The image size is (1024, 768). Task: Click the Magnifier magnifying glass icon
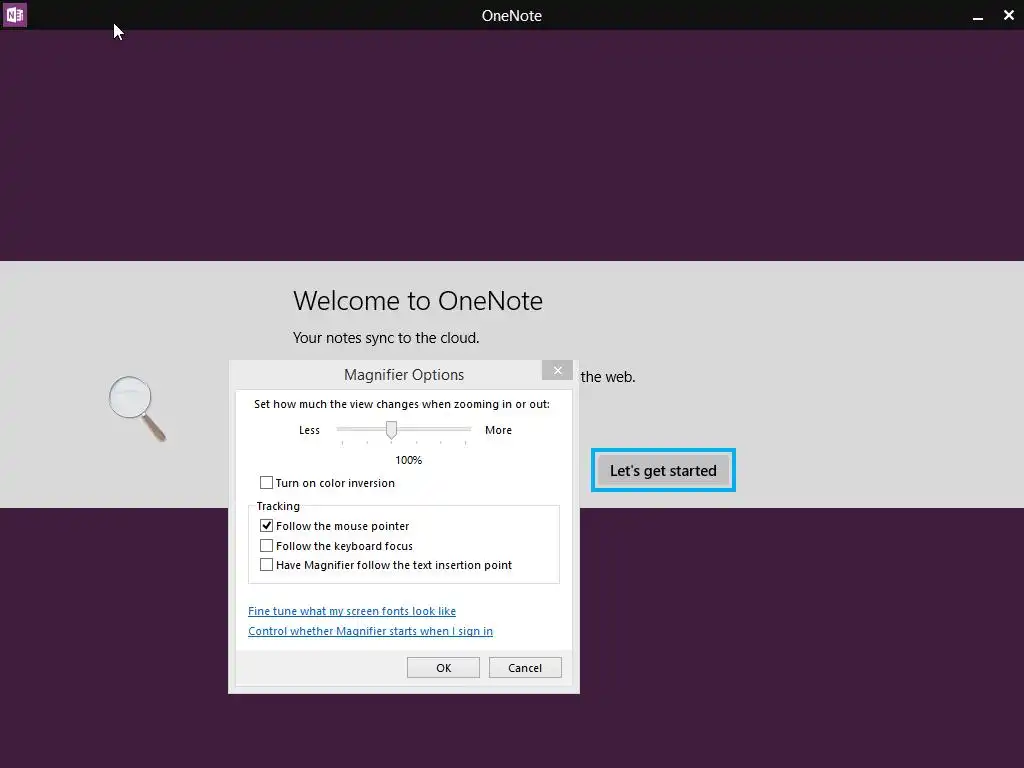137,409
